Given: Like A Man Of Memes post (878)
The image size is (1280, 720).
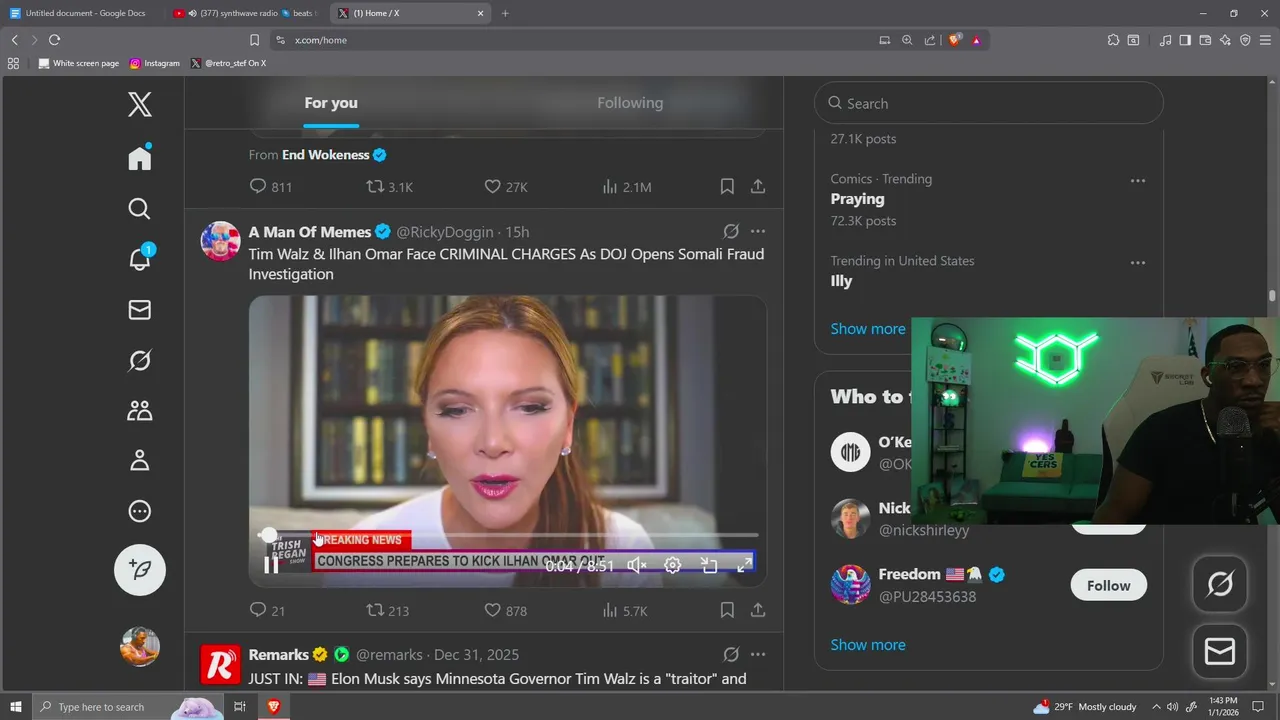Looking at the screenshot, I should click(505, 611).
